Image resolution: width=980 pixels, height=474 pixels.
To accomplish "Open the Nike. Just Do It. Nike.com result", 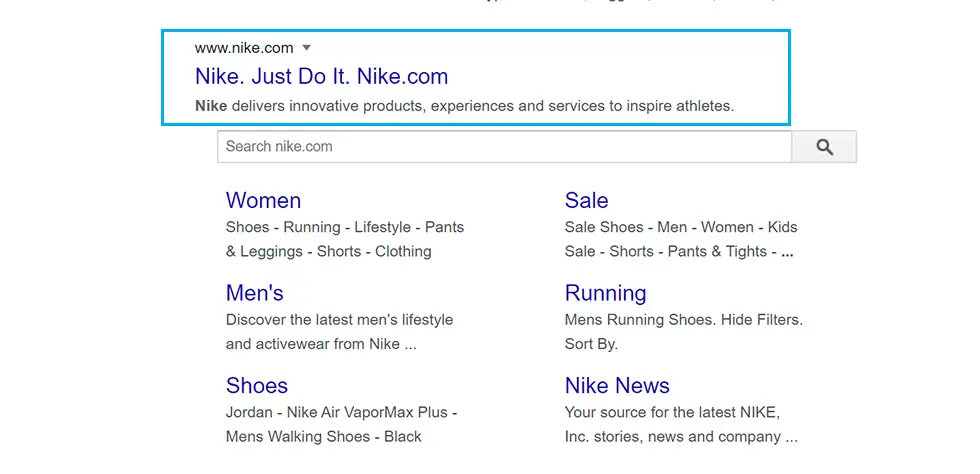I will (321, 76).
